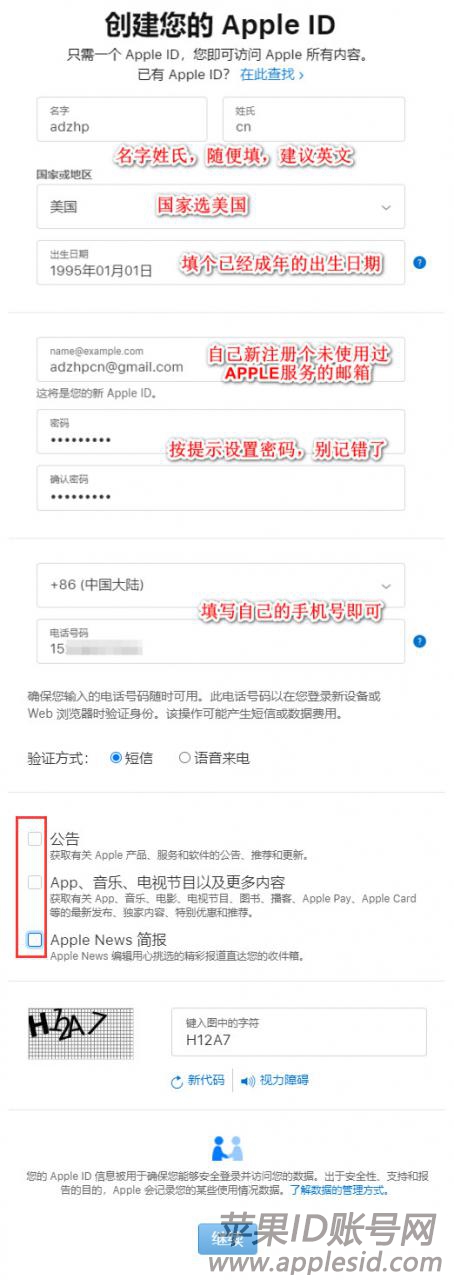The width and height of the screenshot is (454, 1280).
Task: Click the refresh icon for new code
Action: coord(176,1080)
